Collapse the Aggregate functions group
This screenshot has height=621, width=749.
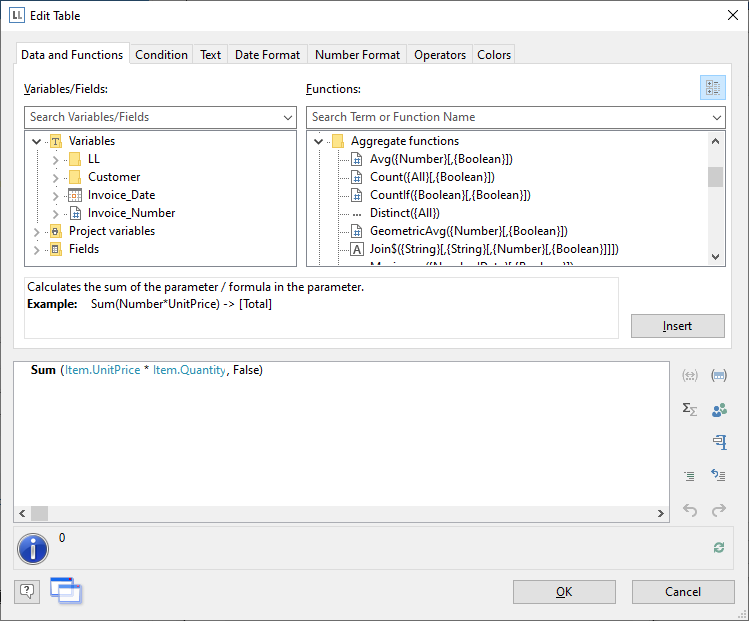pos(319,141)
